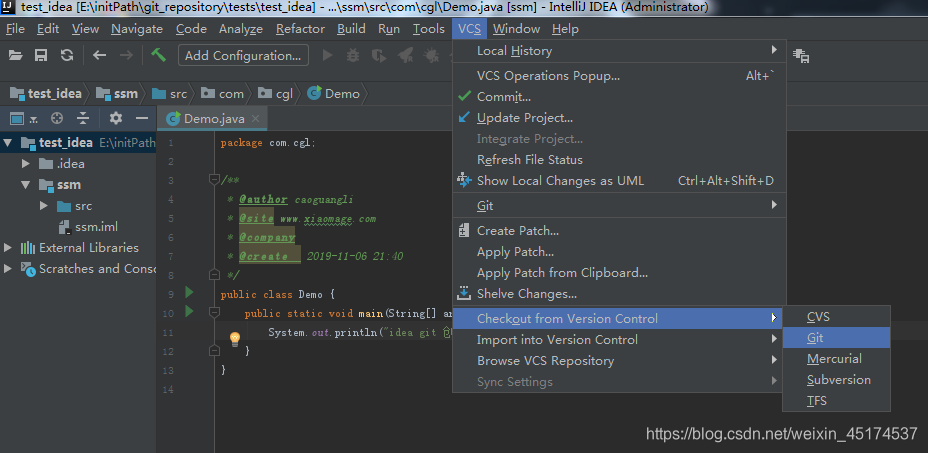Select Mercurial in checkout submenu
The height and width of the screenshot is (453, 928).
836,359
